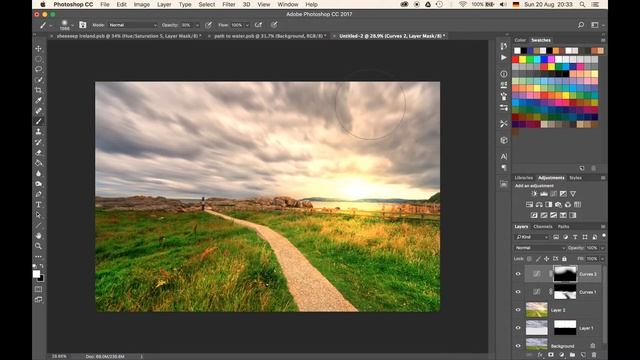This screenshot has width=640, height=360.
Task: Select the Path Selection tool
Action: coord(38,215)
